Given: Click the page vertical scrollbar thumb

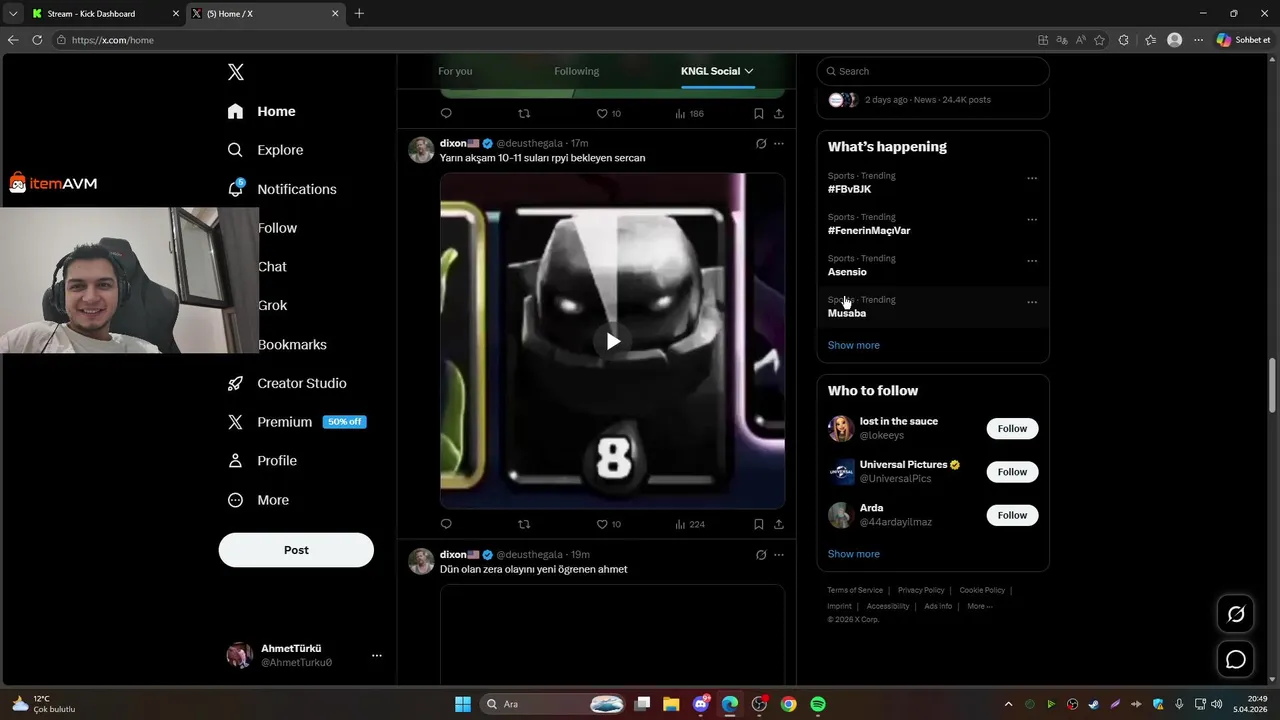Looking at the screenshot, I should (1273, 385).
